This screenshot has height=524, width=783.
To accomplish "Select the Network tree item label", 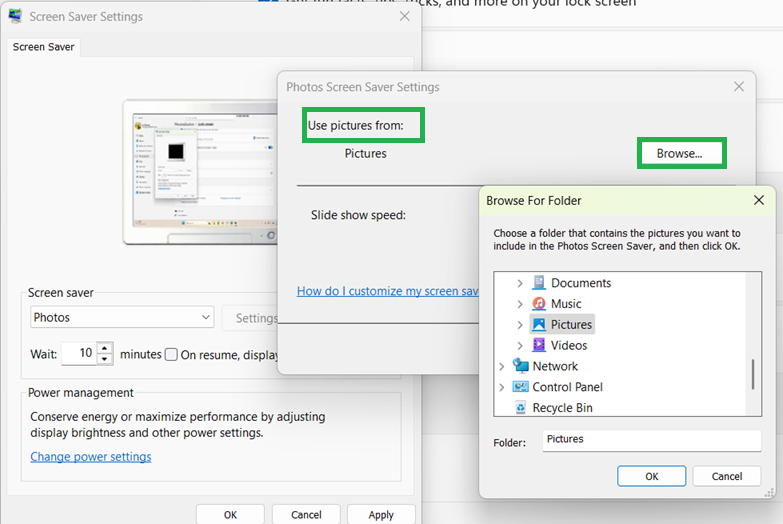I will (555, 366).
